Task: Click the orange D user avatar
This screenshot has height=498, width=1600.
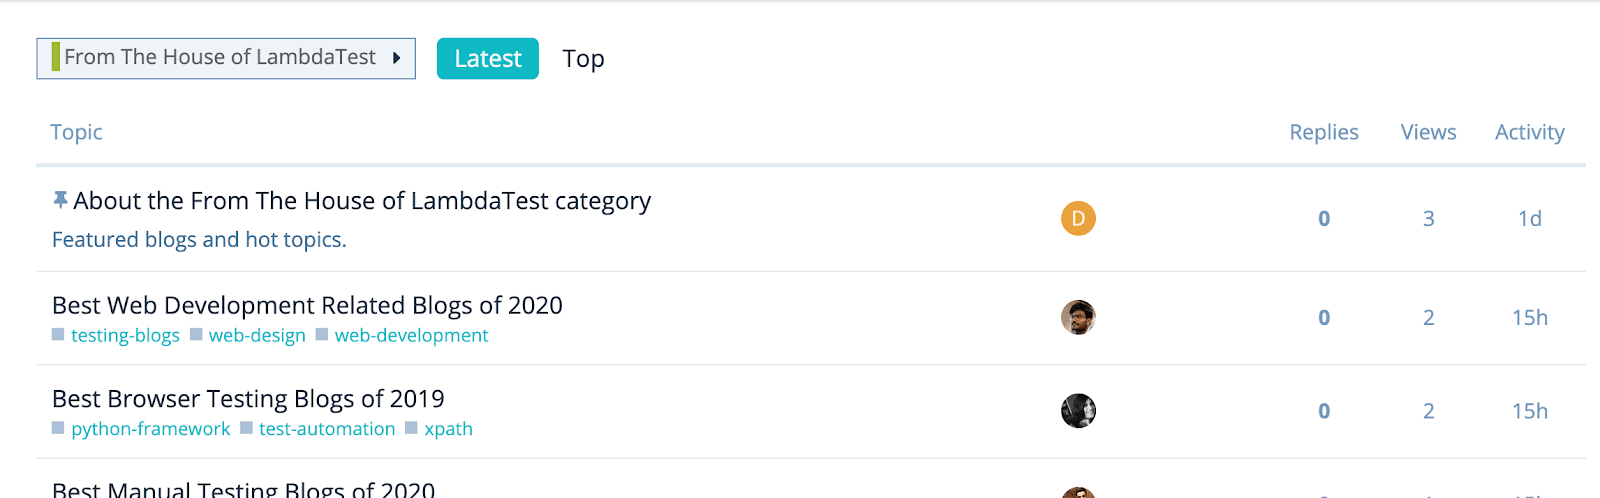Action: (1078, 218)
